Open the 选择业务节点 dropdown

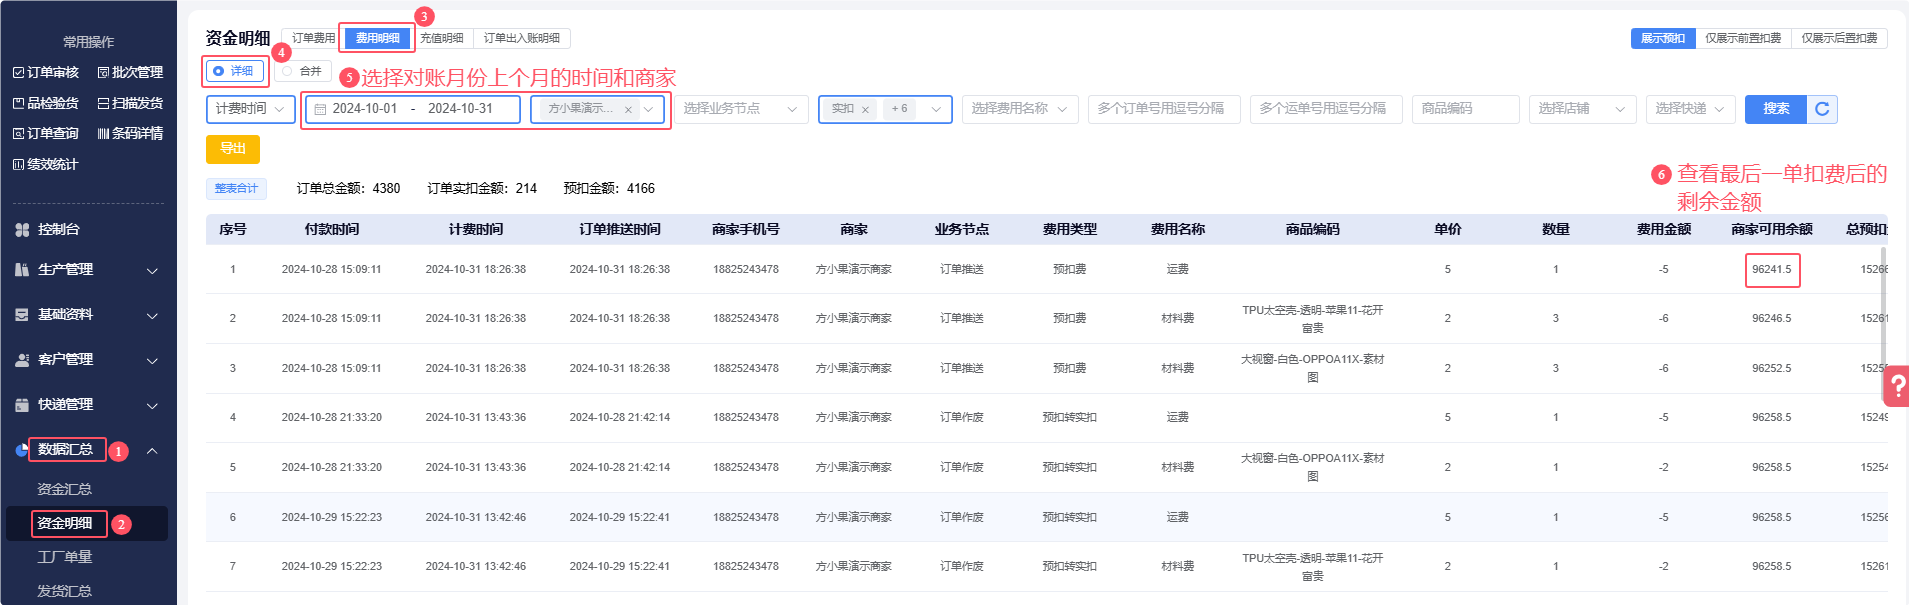click(x=741, y=109)
